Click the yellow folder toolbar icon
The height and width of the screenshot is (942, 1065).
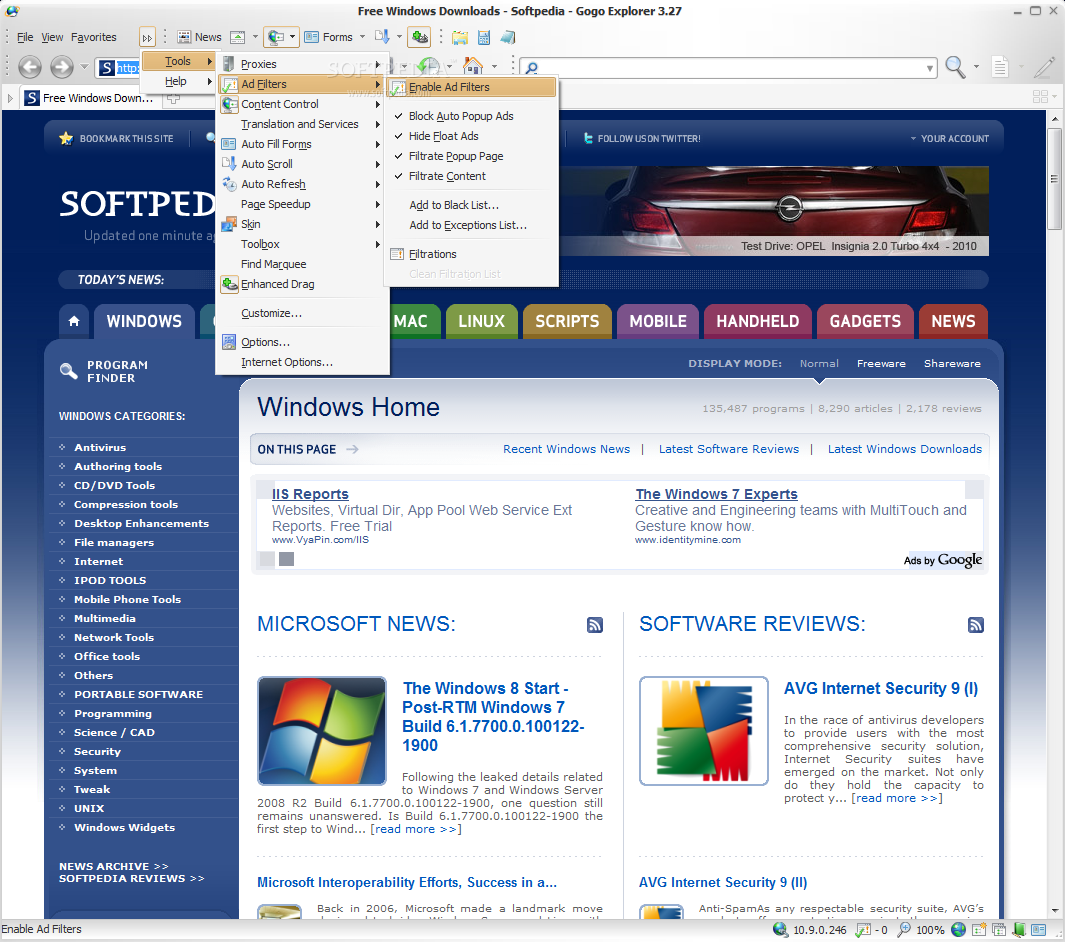click(x=460, y=37)
